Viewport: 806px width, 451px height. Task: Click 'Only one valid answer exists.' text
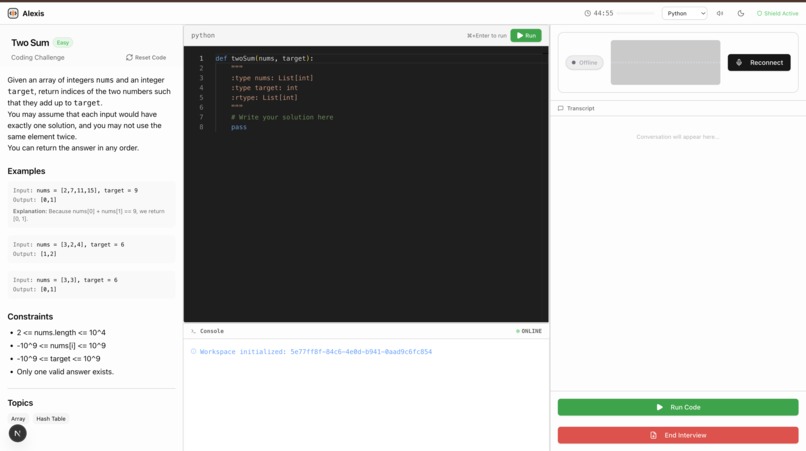point(65,372)
